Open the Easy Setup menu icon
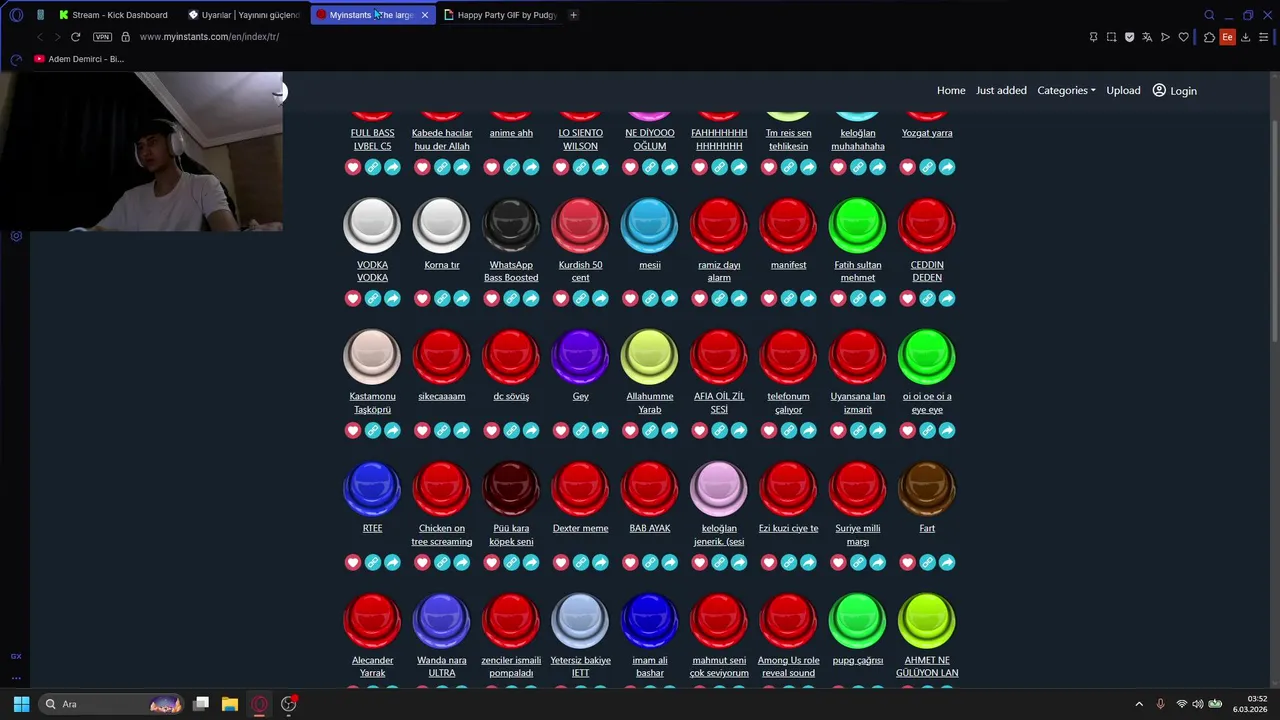This screenshot has width=1280, height=720. (1263, 37)
